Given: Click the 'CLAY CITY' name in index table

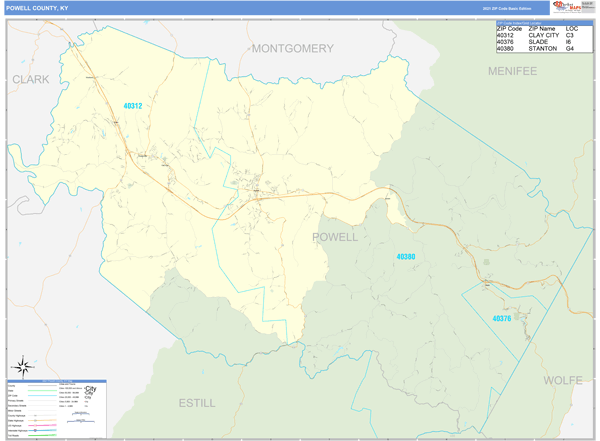Looking at the screenshot, I should pyautogui.click(x=544, y=35).
